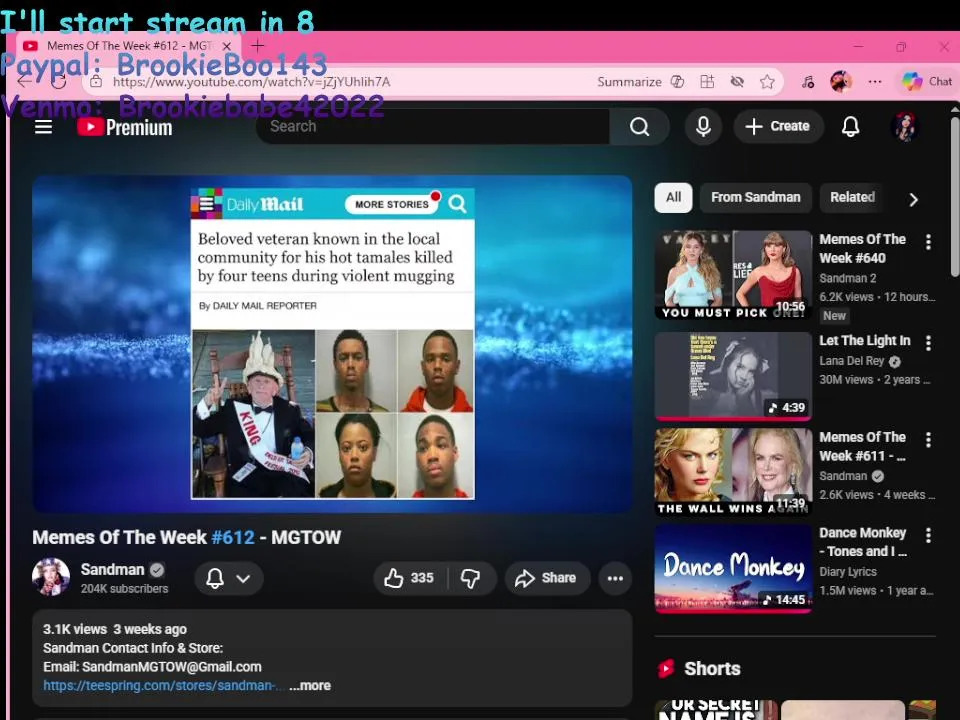
Task: Click Sandman 2 channel name
Action: (847, 278)
